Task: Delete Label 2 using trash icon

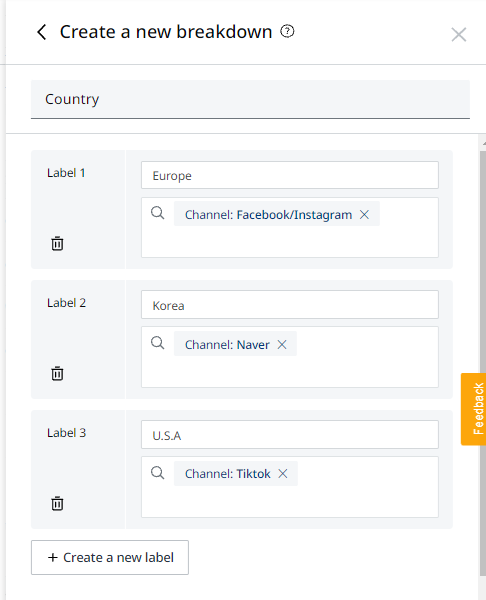Action: [57, 373]
